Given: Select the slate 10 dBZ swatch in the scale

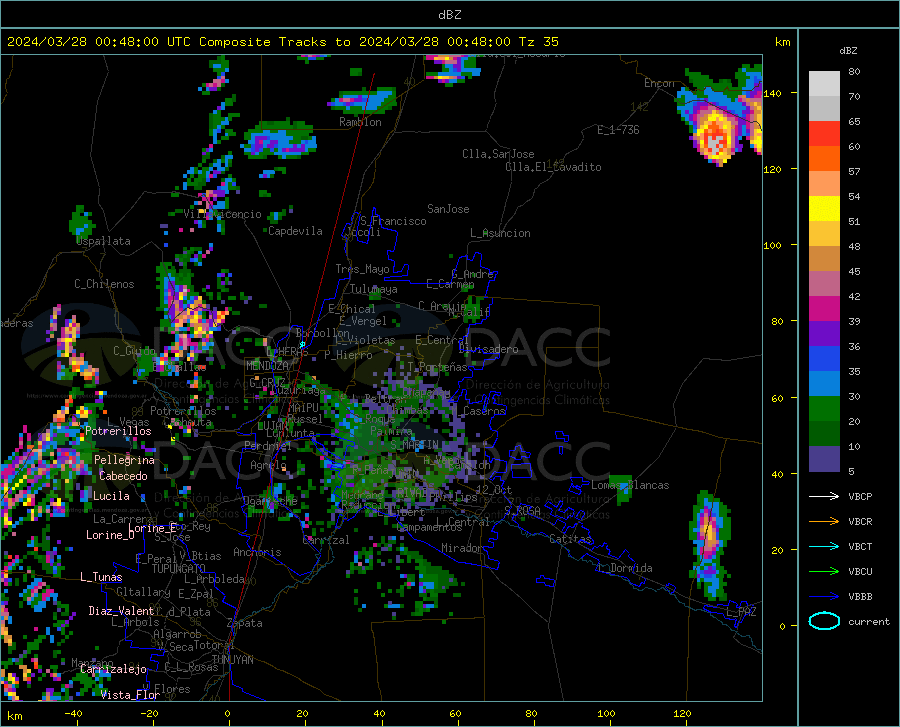Looking at the screenshot, I should click(x=824, y=458).
